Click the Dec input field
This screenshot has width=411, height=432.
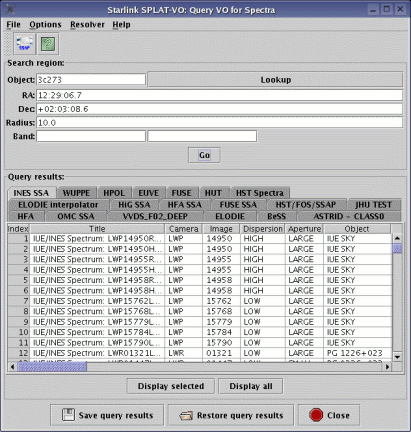coord(219,109)
